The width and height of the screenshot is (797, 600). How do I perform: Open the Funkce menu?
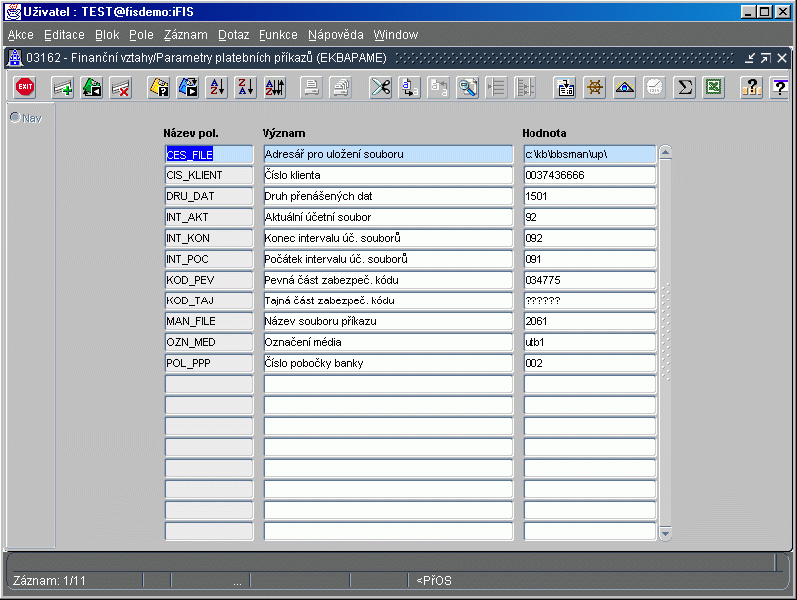click(279, 35)
